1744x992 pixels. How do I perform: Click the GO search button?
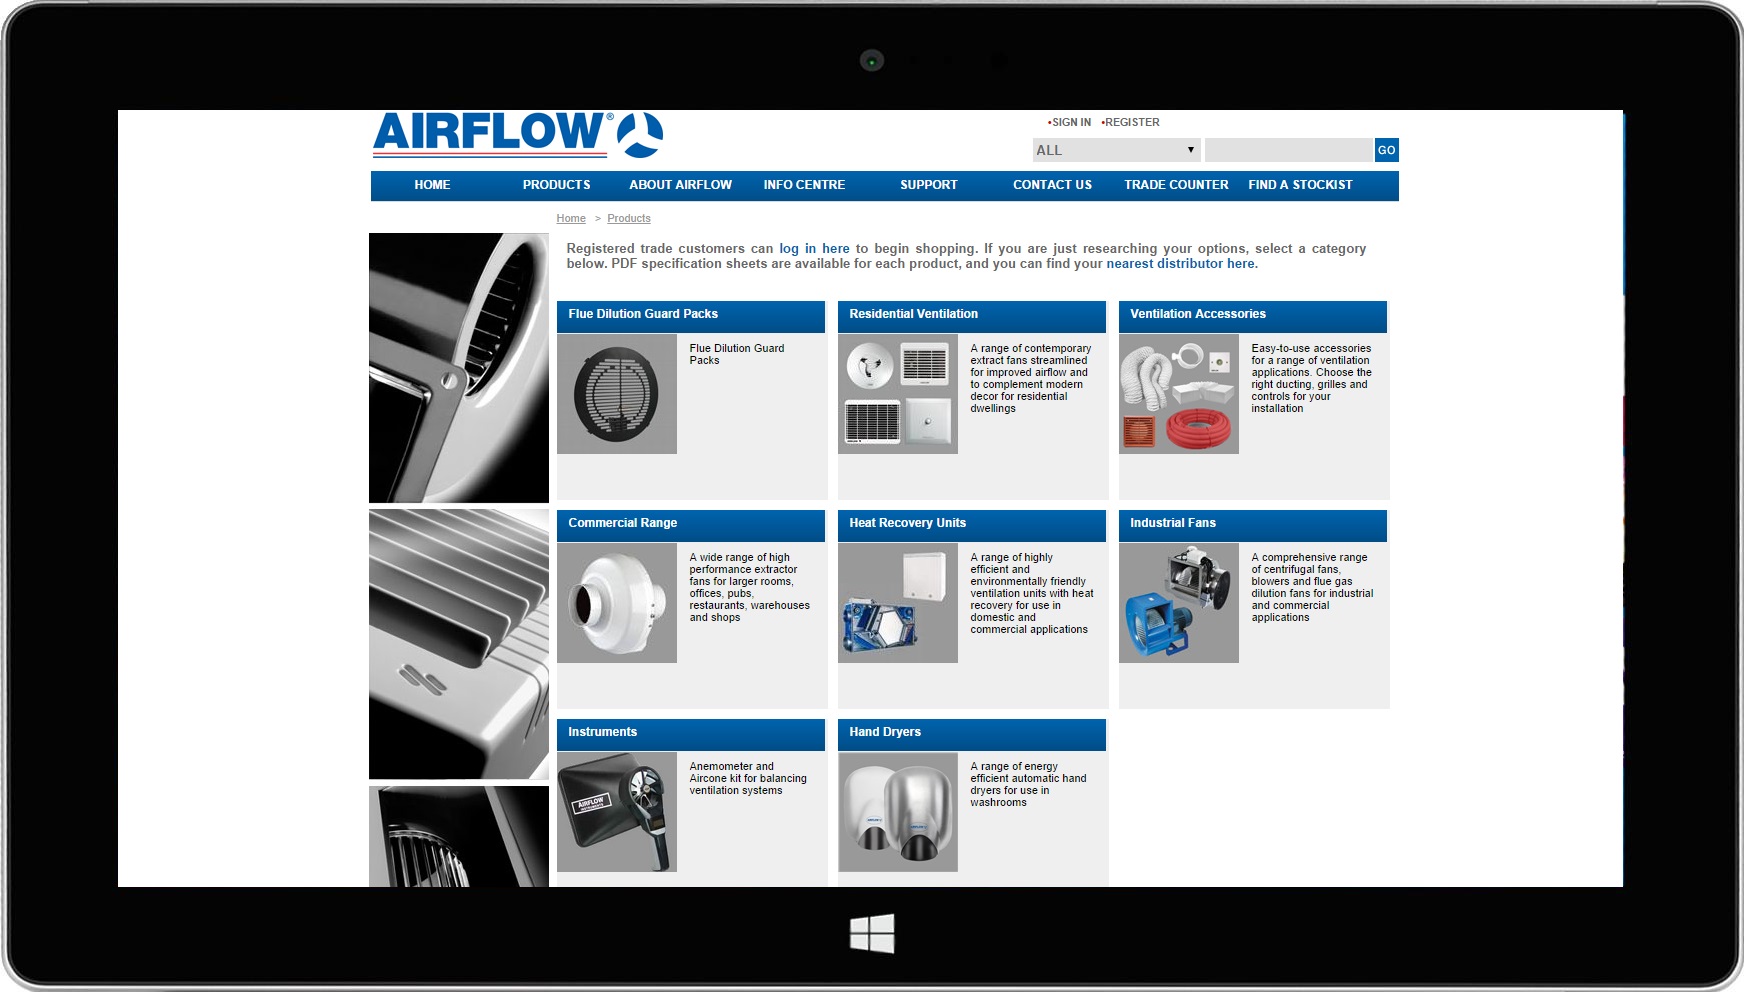[x=1386, y=150]
